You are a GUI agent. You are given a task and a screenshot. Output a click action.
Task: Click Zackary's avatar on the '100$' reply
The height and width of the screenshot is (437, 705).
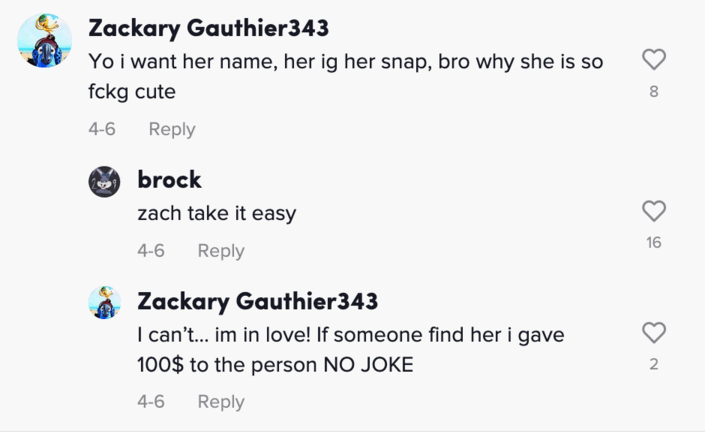105,302
